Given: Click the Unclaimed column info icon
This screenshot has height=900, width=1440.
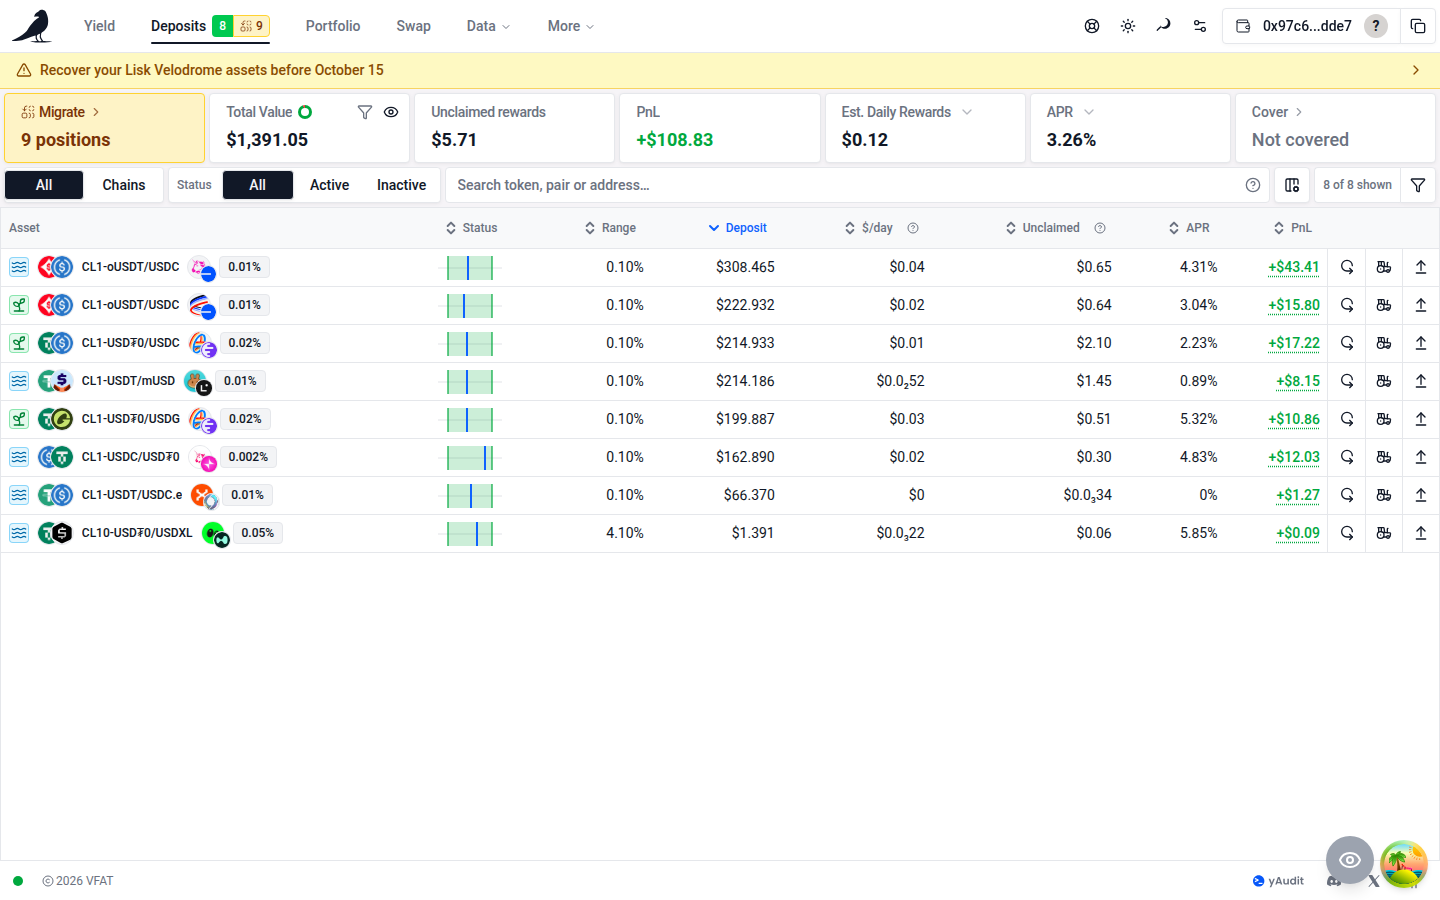Looking at the screenshot, I should (1100, 228).
